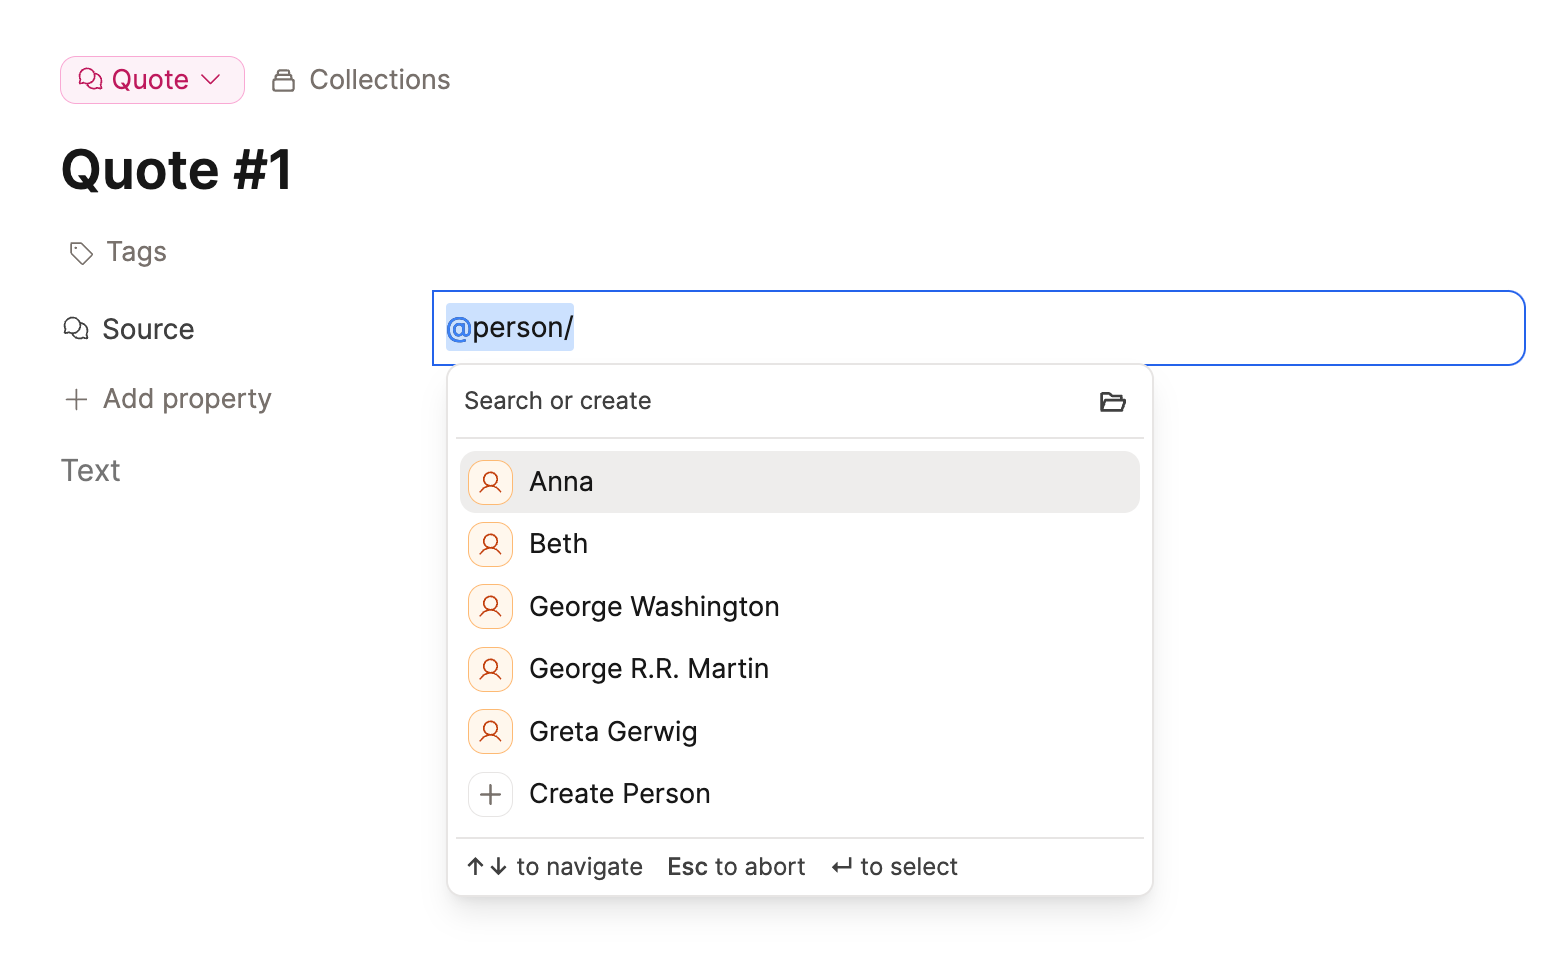
Task: Click Add property below Source
Action: 186,398
